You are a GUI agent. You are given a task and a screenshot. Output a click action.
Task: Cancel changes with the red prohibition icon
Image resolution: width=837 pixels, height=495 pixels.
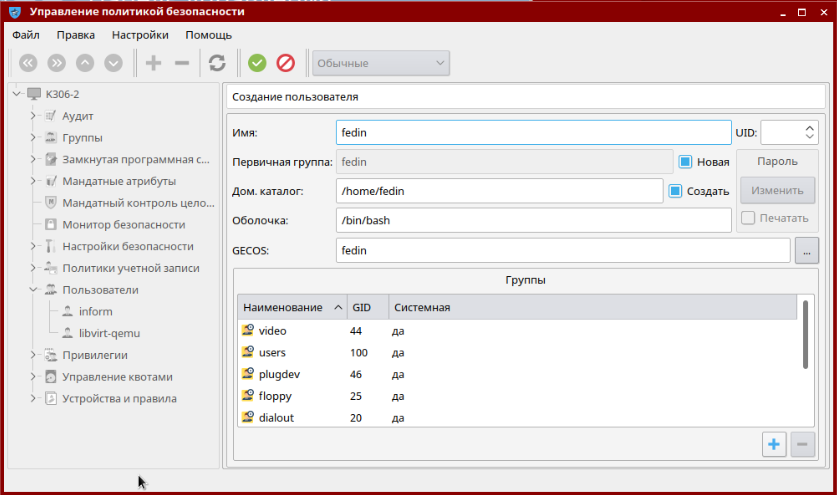(286, 63)
